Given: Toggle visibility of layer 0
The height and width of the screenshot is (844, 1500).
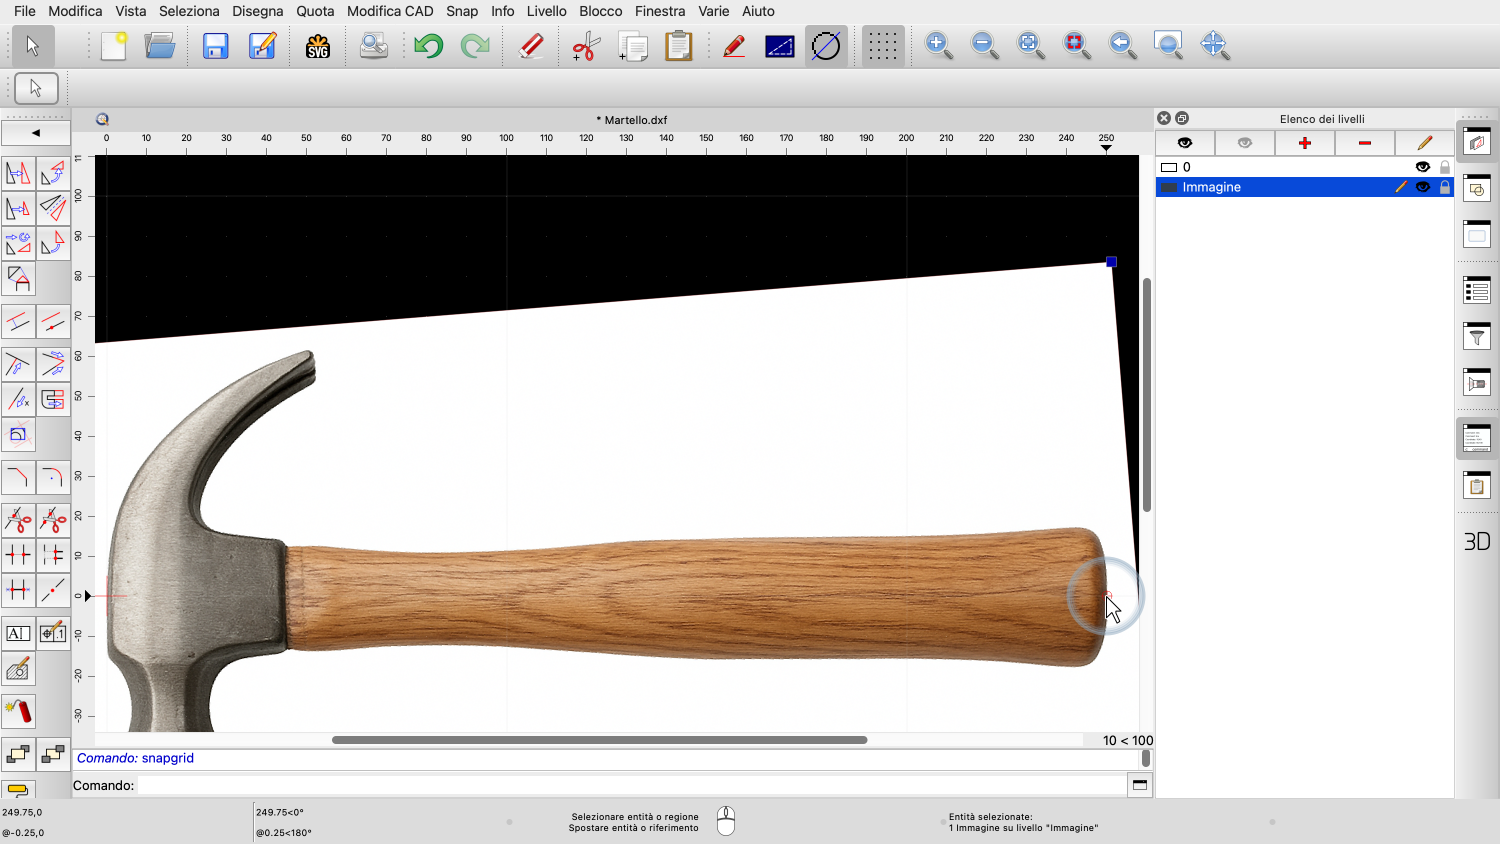Looking at the screenshot, I should point(1422,167).
